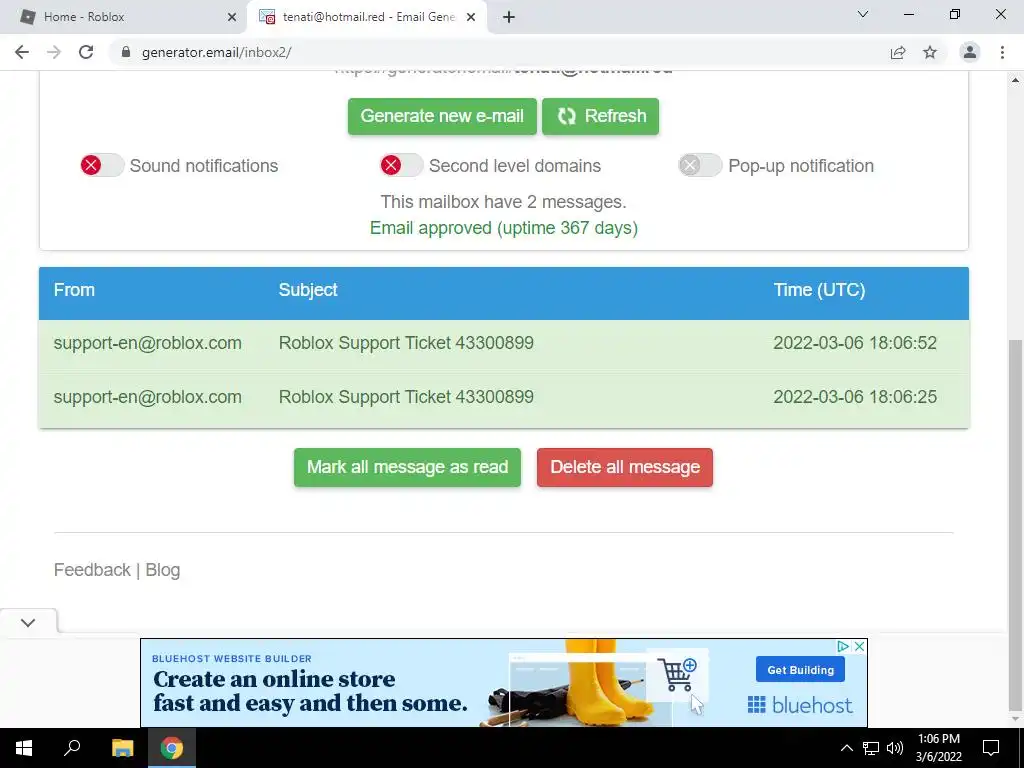
Task: Click Mark all message as read
Action: 408,467
